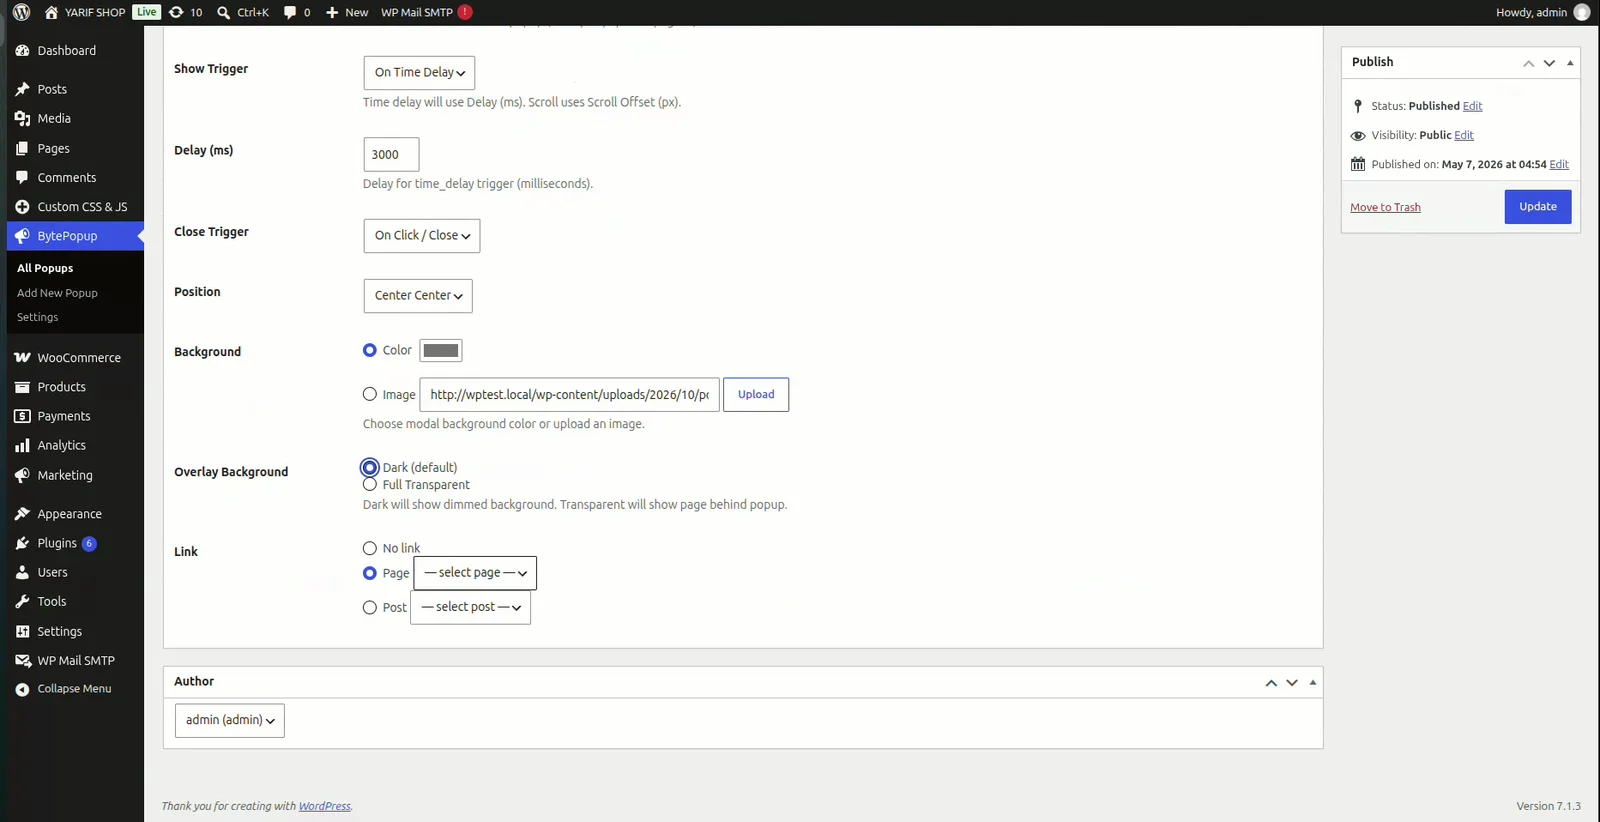Move Publish panel down with arrow
Screen dimensions: 1600x822
1549,62
